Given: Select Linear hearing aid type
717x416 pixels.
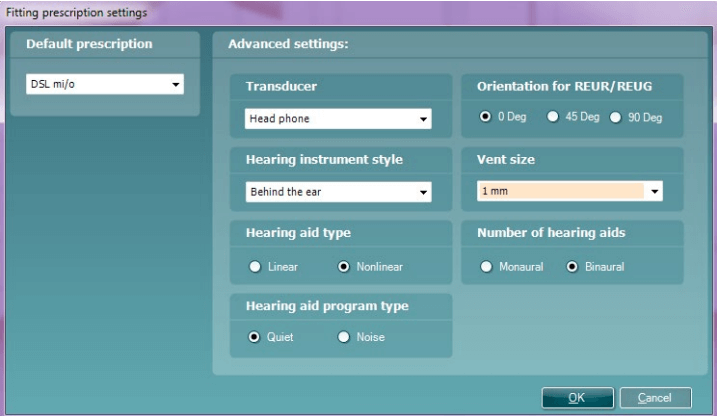Looking at the screenshot, I should (255, 267).
